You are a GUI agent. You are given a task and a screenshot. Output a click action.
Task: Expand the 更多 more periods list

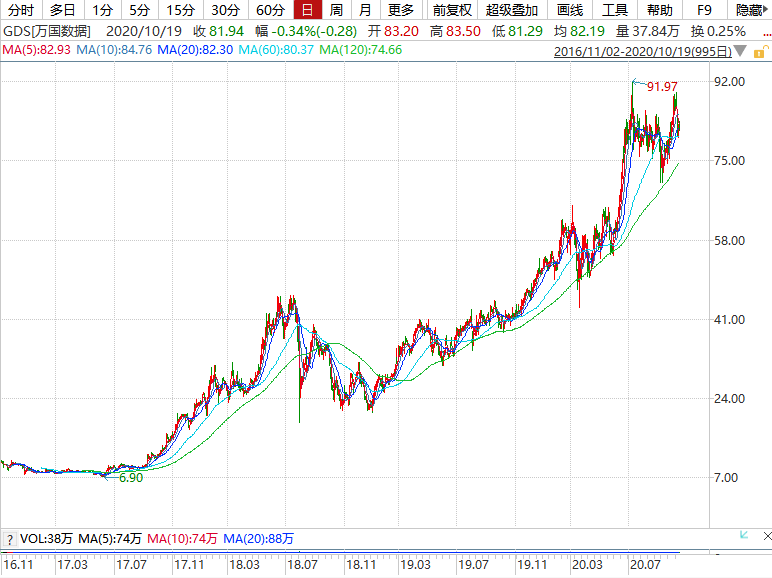[401, 10]
